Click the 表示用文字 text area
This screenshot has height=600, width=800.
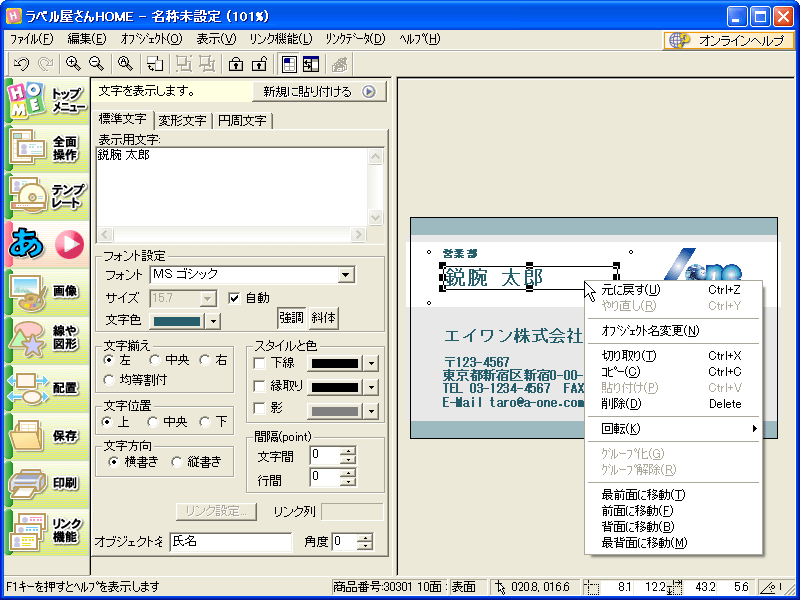(x=232, y=187)
